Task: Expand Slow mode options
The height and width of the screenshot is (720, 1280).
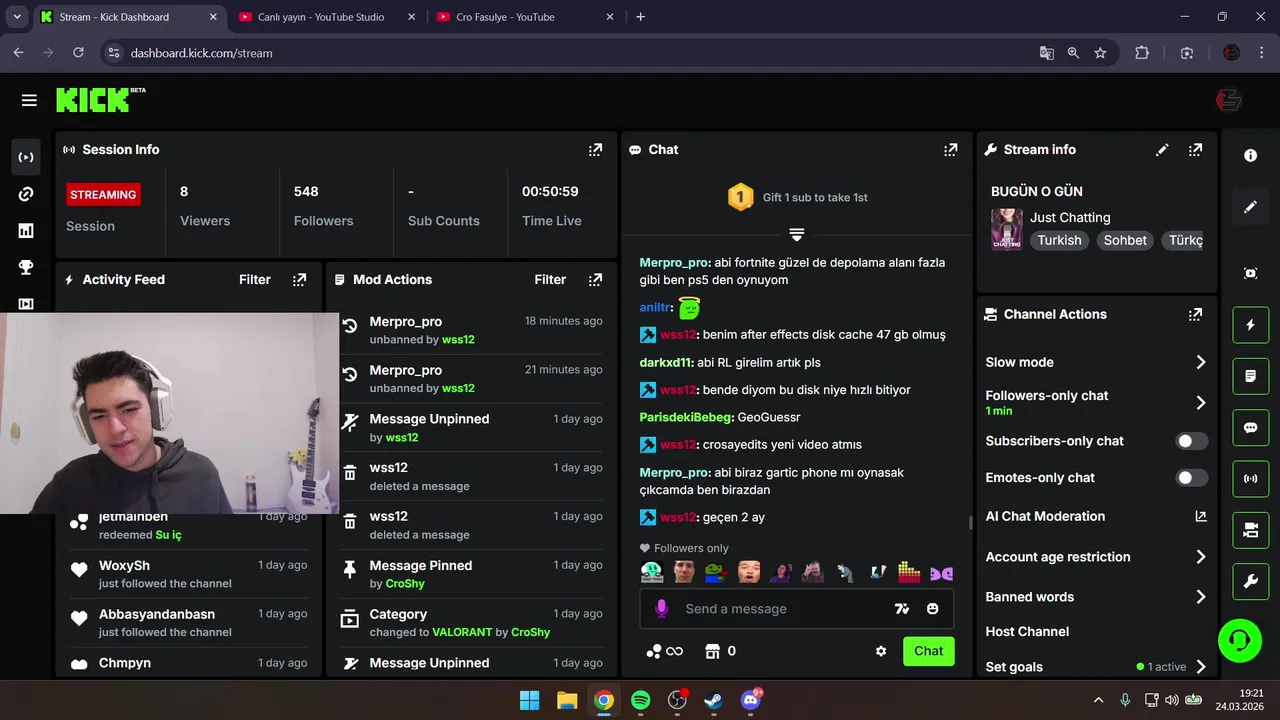Action: (1201, 362)
